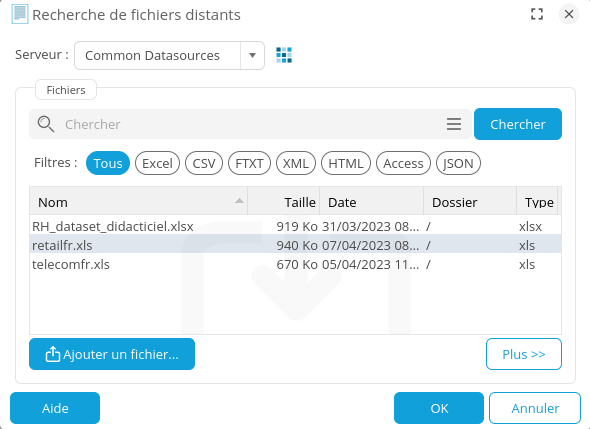Enable the Excel filter
Viewport: 590px width, 429px height.
[x=157, y=163]
